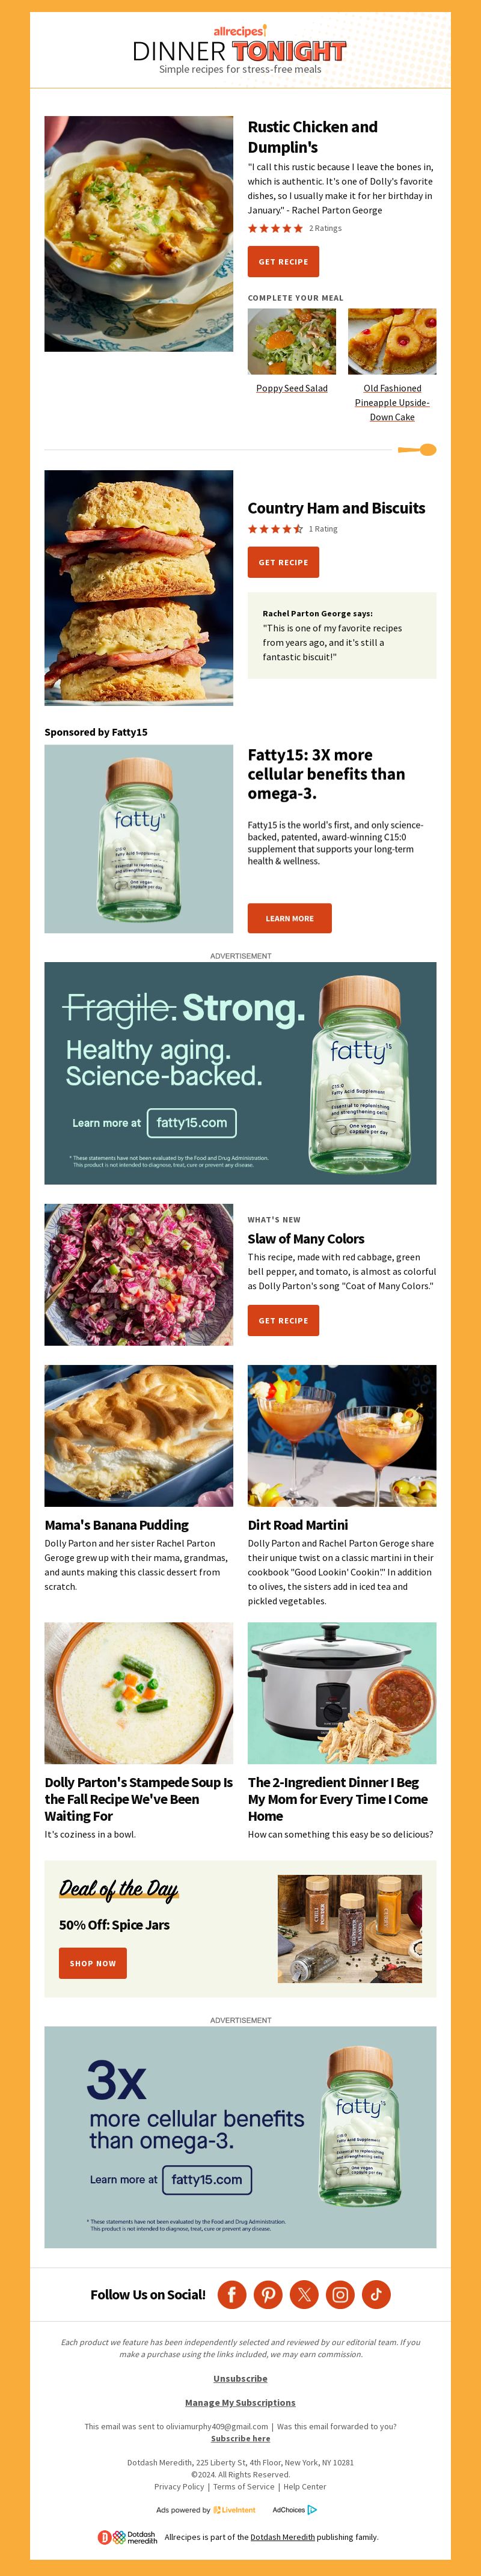Open the TikTok social icon
The height and width of the screenshot is (2576, 481).
click(x=376, y=2294)
